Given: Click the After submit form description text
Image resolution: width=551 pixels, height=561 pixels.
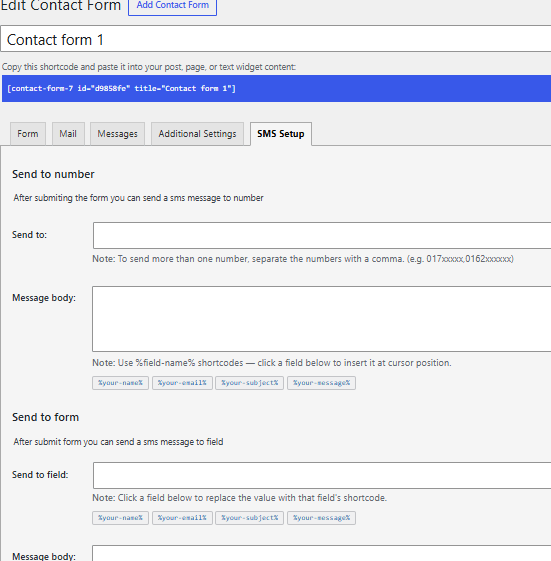Looking at the screenshot, I should coord(118,442).
